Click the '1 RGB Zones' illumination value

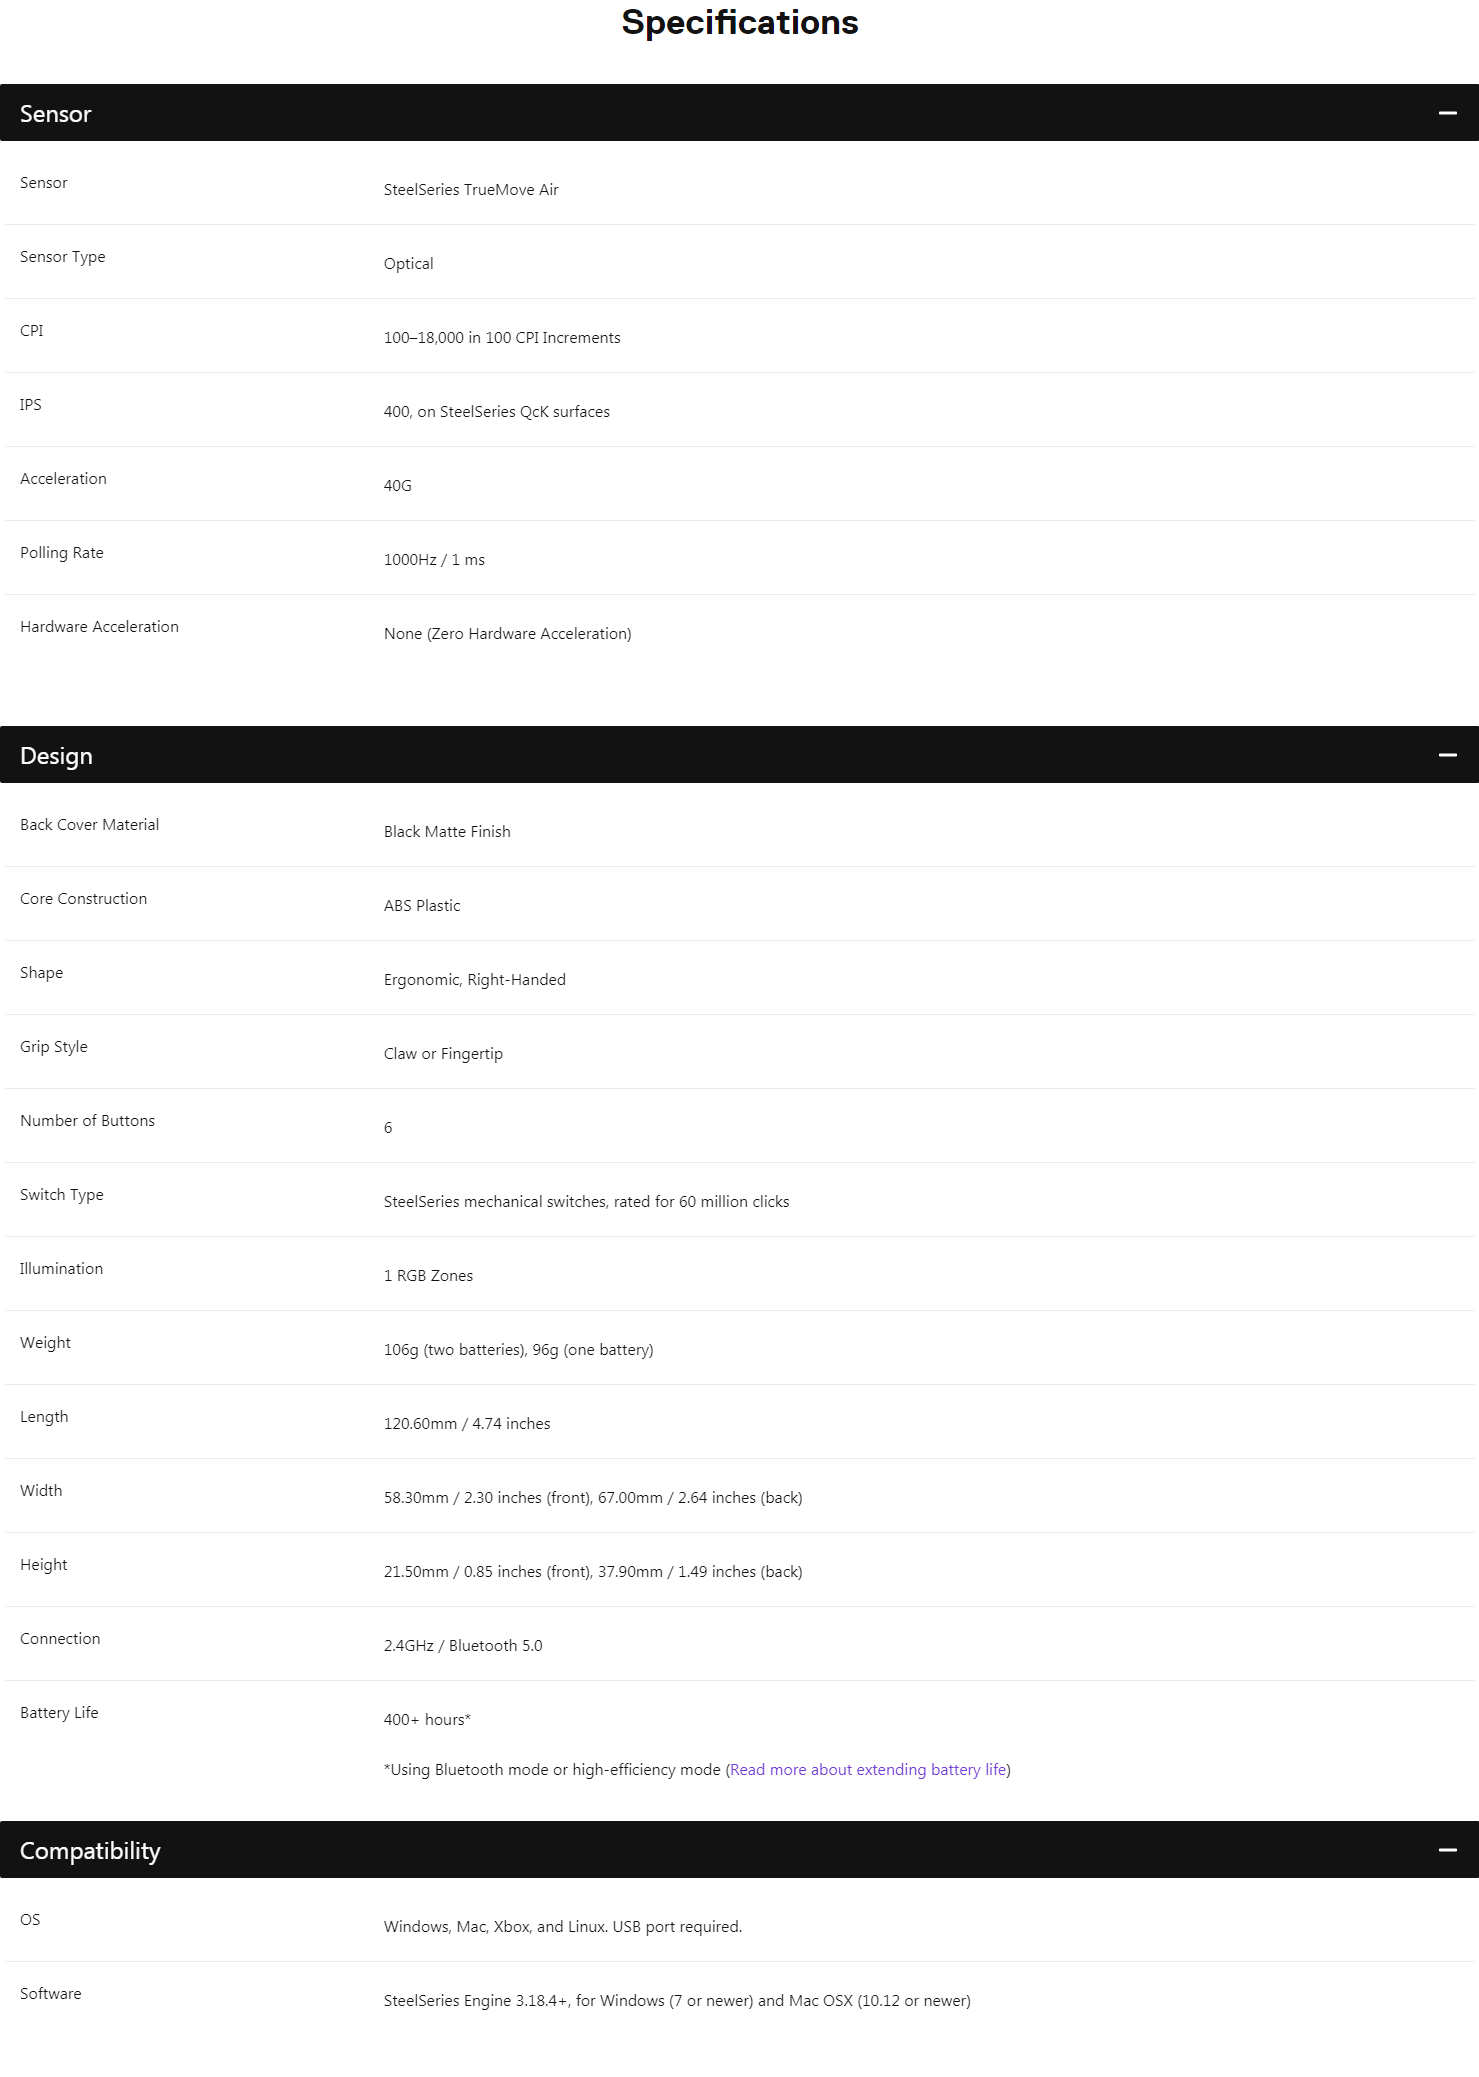(429, 1276)
